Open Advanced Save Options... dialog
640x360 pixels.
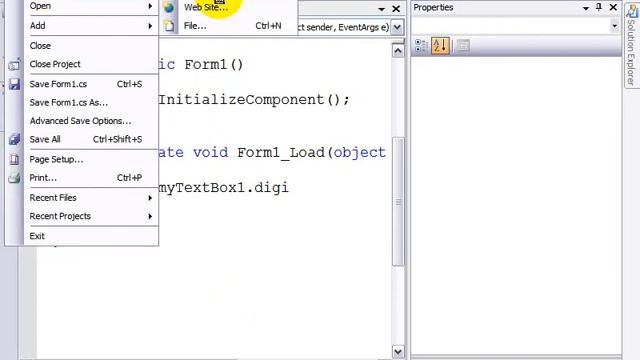coord(91,121)
